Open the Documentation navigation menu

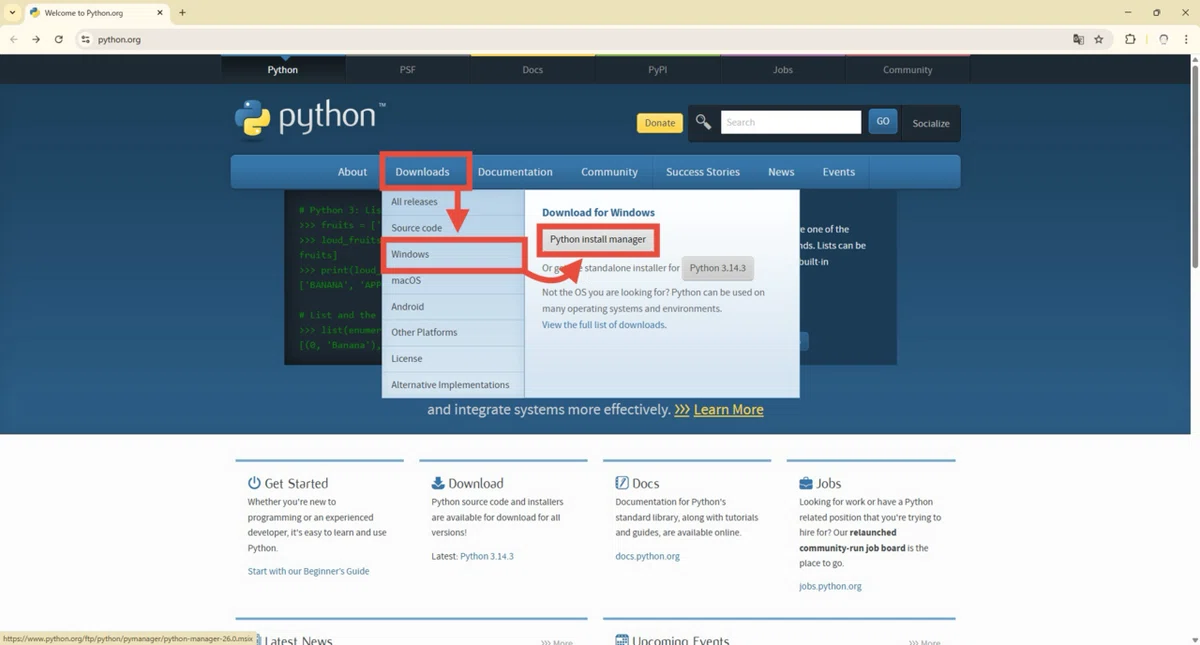point(515,172)
